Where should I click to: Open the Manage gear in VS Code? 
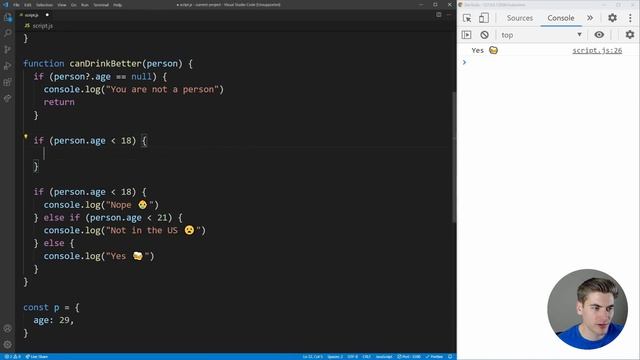pyautogui.click(x=8, y=344)
